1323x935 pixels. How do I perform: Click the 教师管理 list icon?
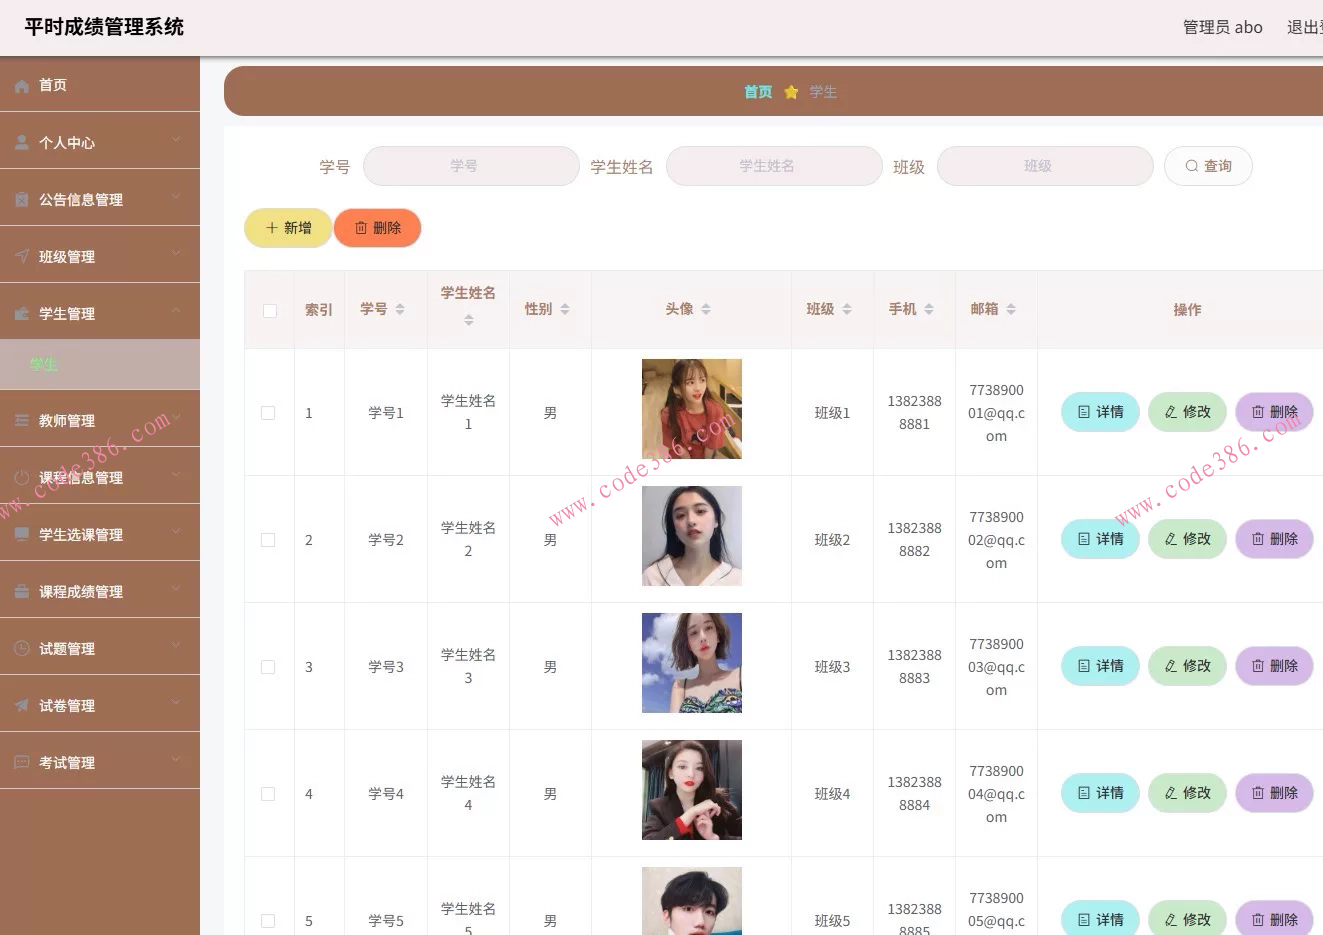pos(23,419)
